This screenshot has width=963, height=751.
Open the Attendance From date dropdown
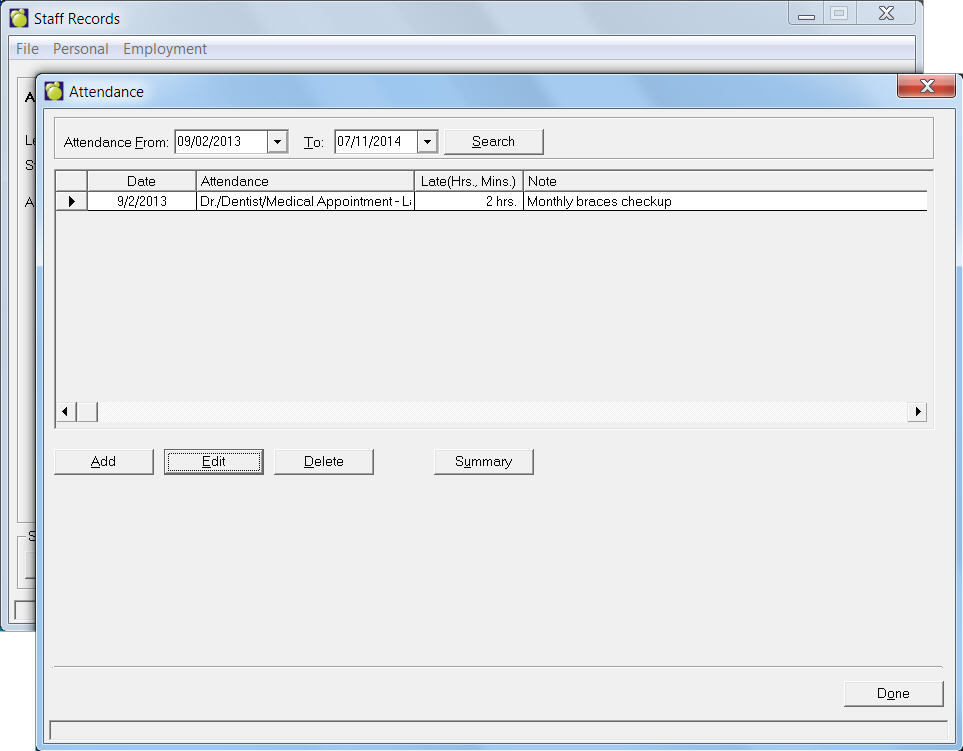click(278, 142)
